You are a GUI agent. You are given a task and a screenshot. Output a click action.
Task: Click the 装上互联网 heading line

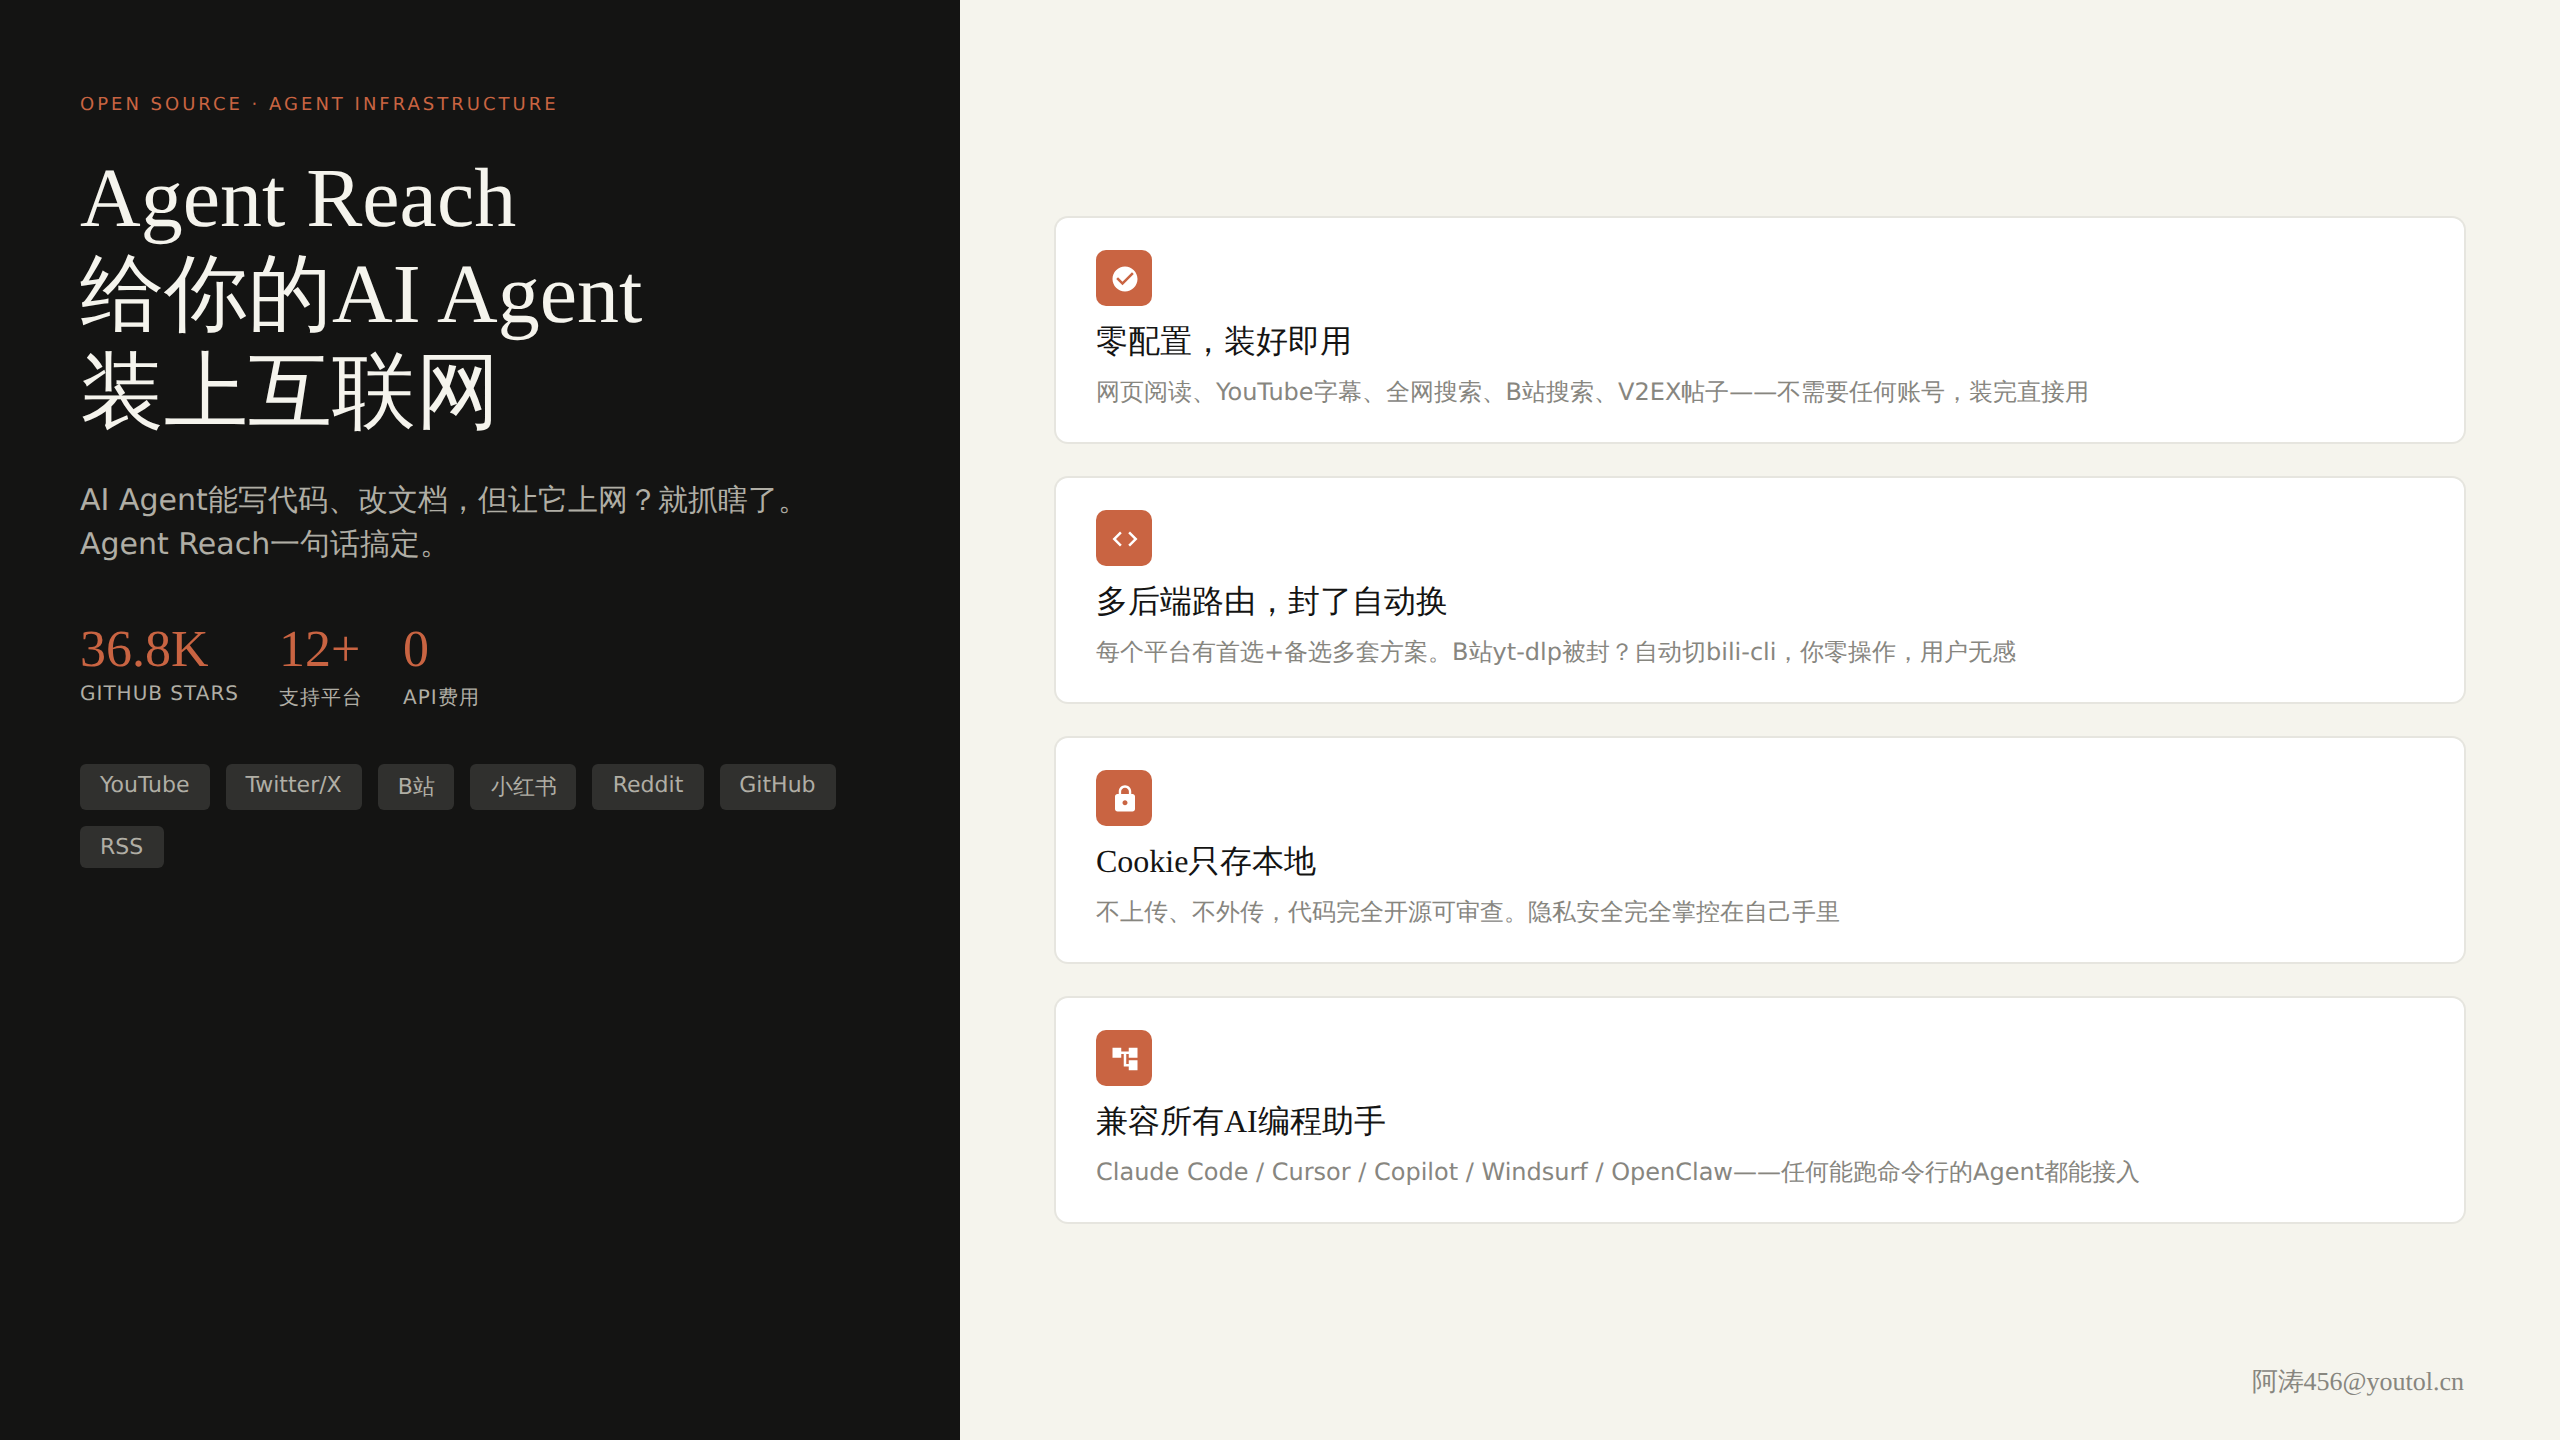(x=288, y=392)
